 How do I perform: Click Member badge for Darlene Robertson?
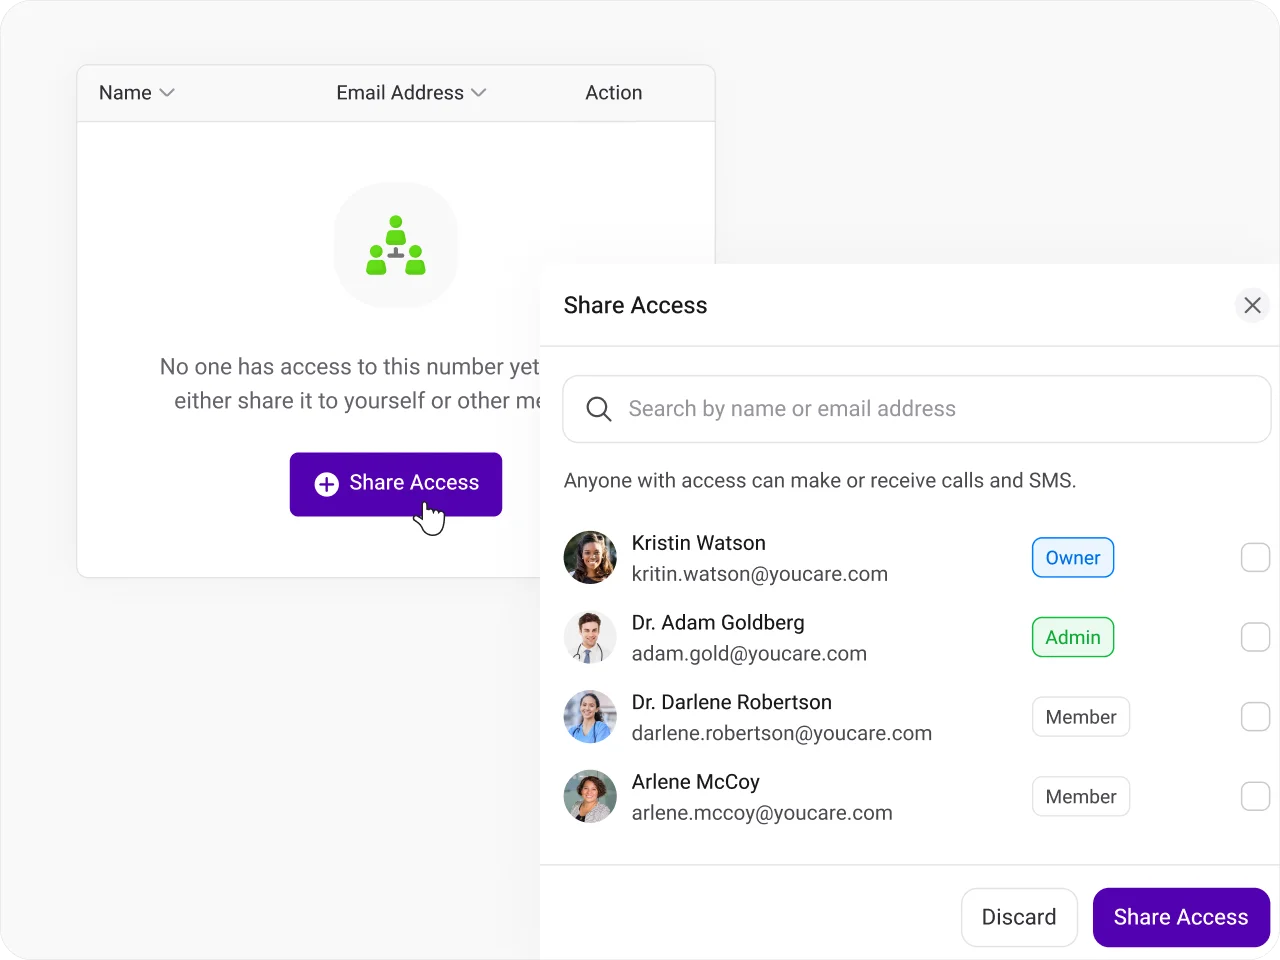pos(1081,717)
